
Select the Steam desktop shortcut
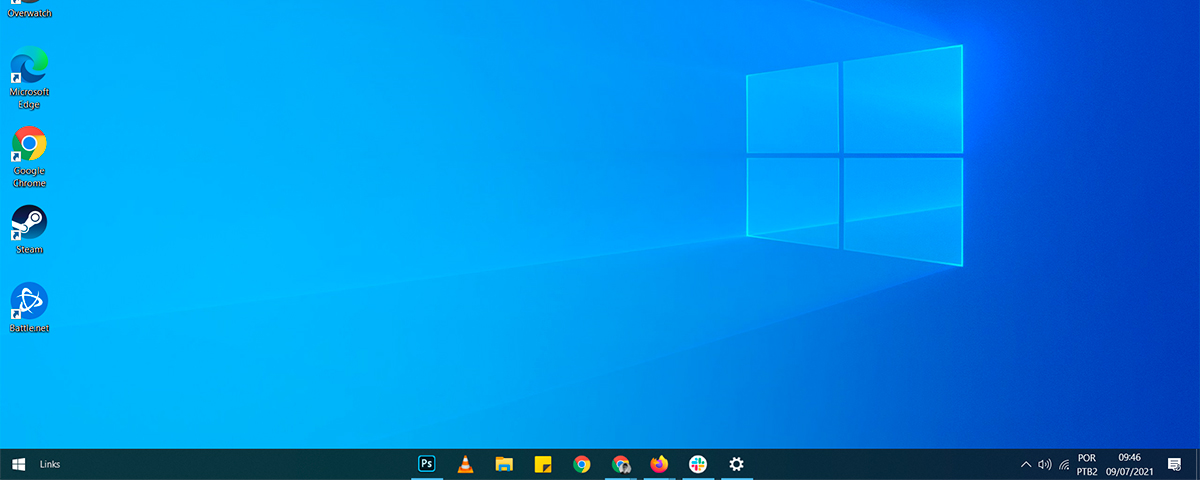click(x=29, y=230)
